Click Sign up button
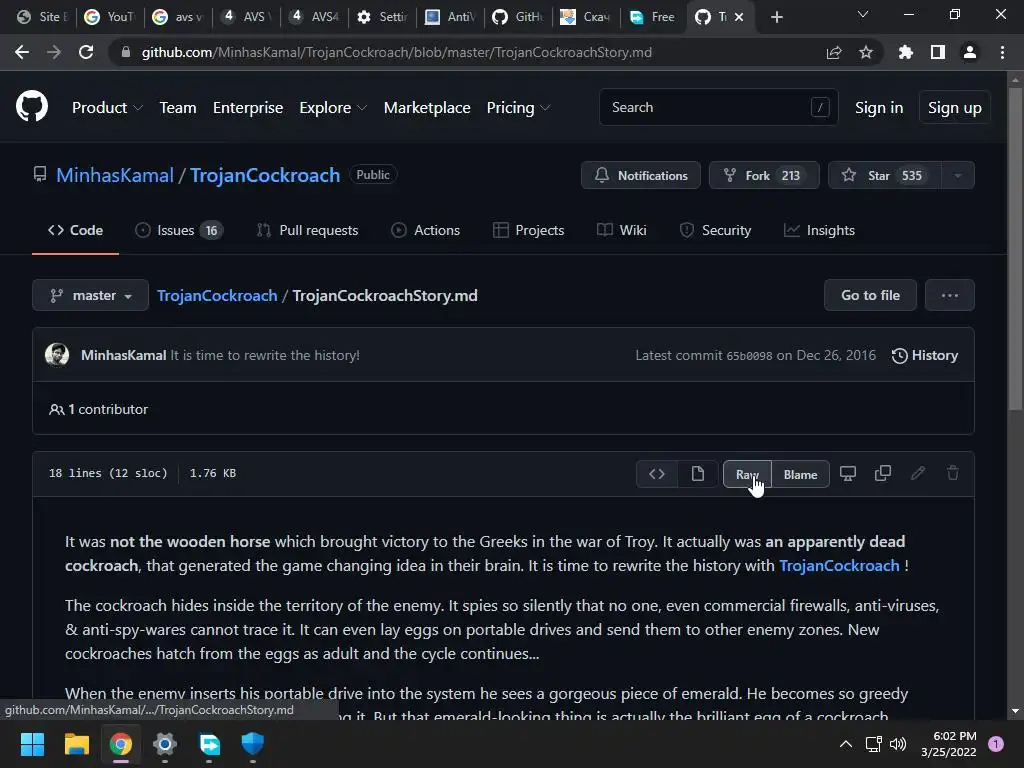The image size is (1024, 768). point(954,108)
